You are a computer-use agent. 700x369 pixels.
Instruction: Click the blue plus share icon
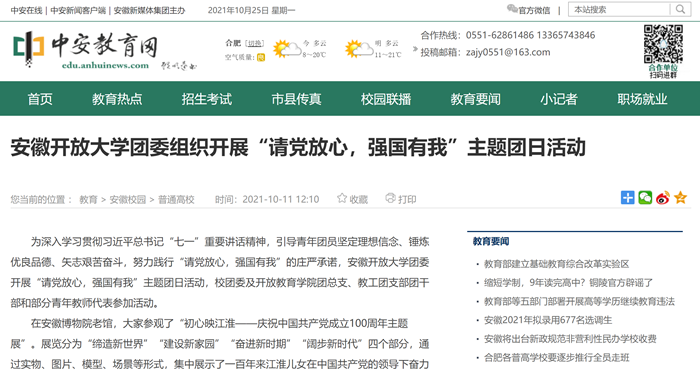[x=627, y=198]
